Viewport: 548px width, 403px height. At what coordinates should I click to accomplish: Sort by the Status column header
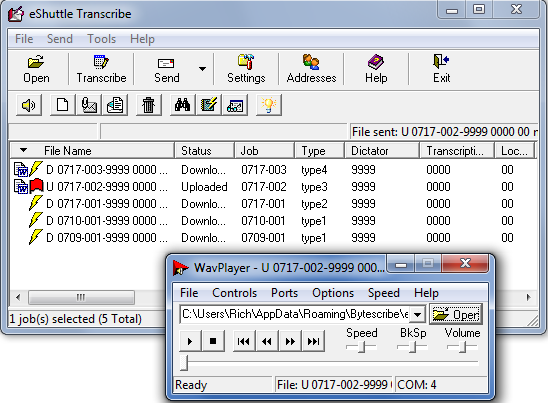point(204,151)
